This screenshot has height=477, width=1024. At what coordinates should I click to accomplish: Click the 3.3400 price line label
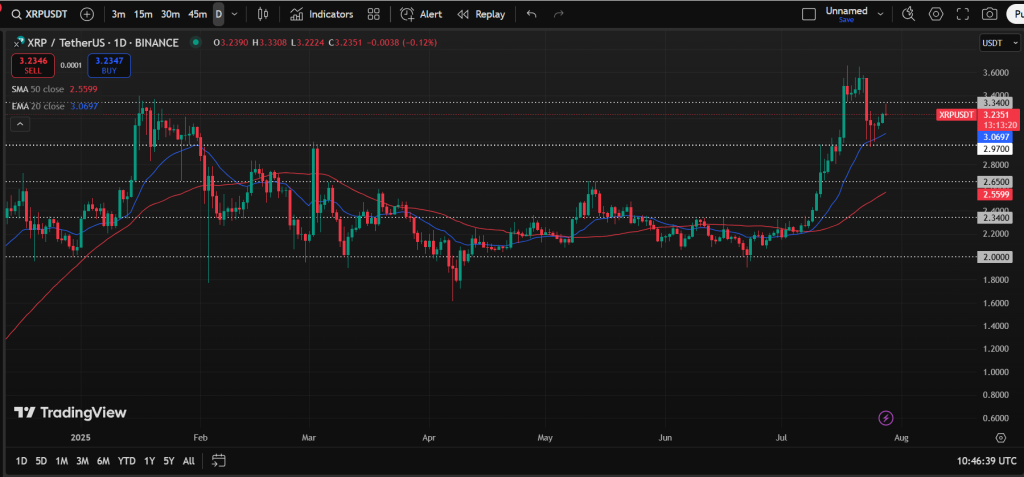coord(995,103)
